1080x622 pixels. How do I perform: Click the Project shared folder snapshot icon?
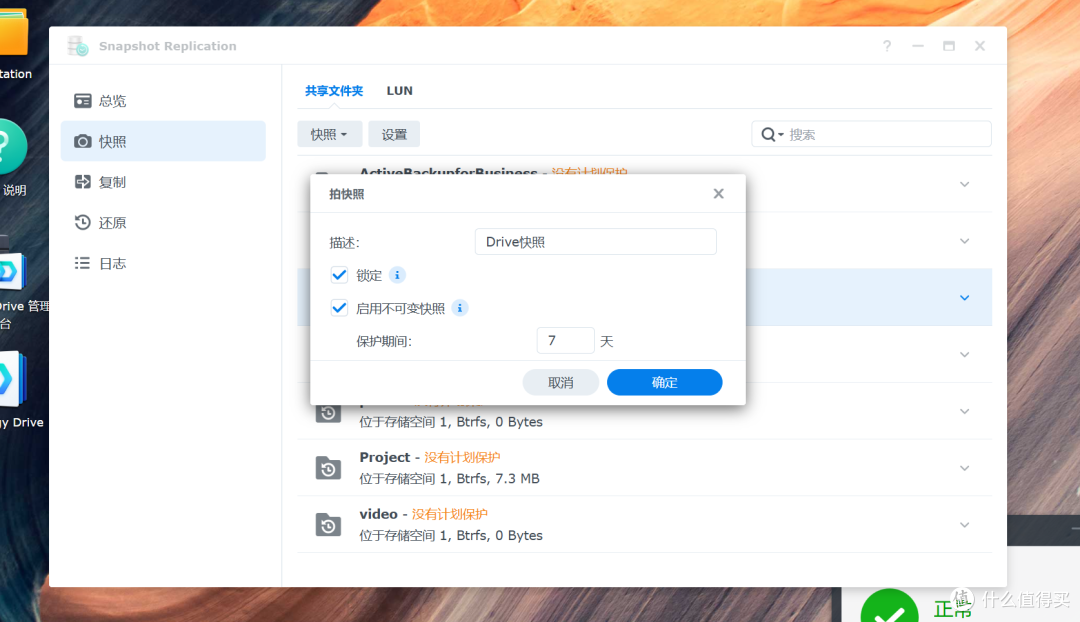[x=328, y=468]
